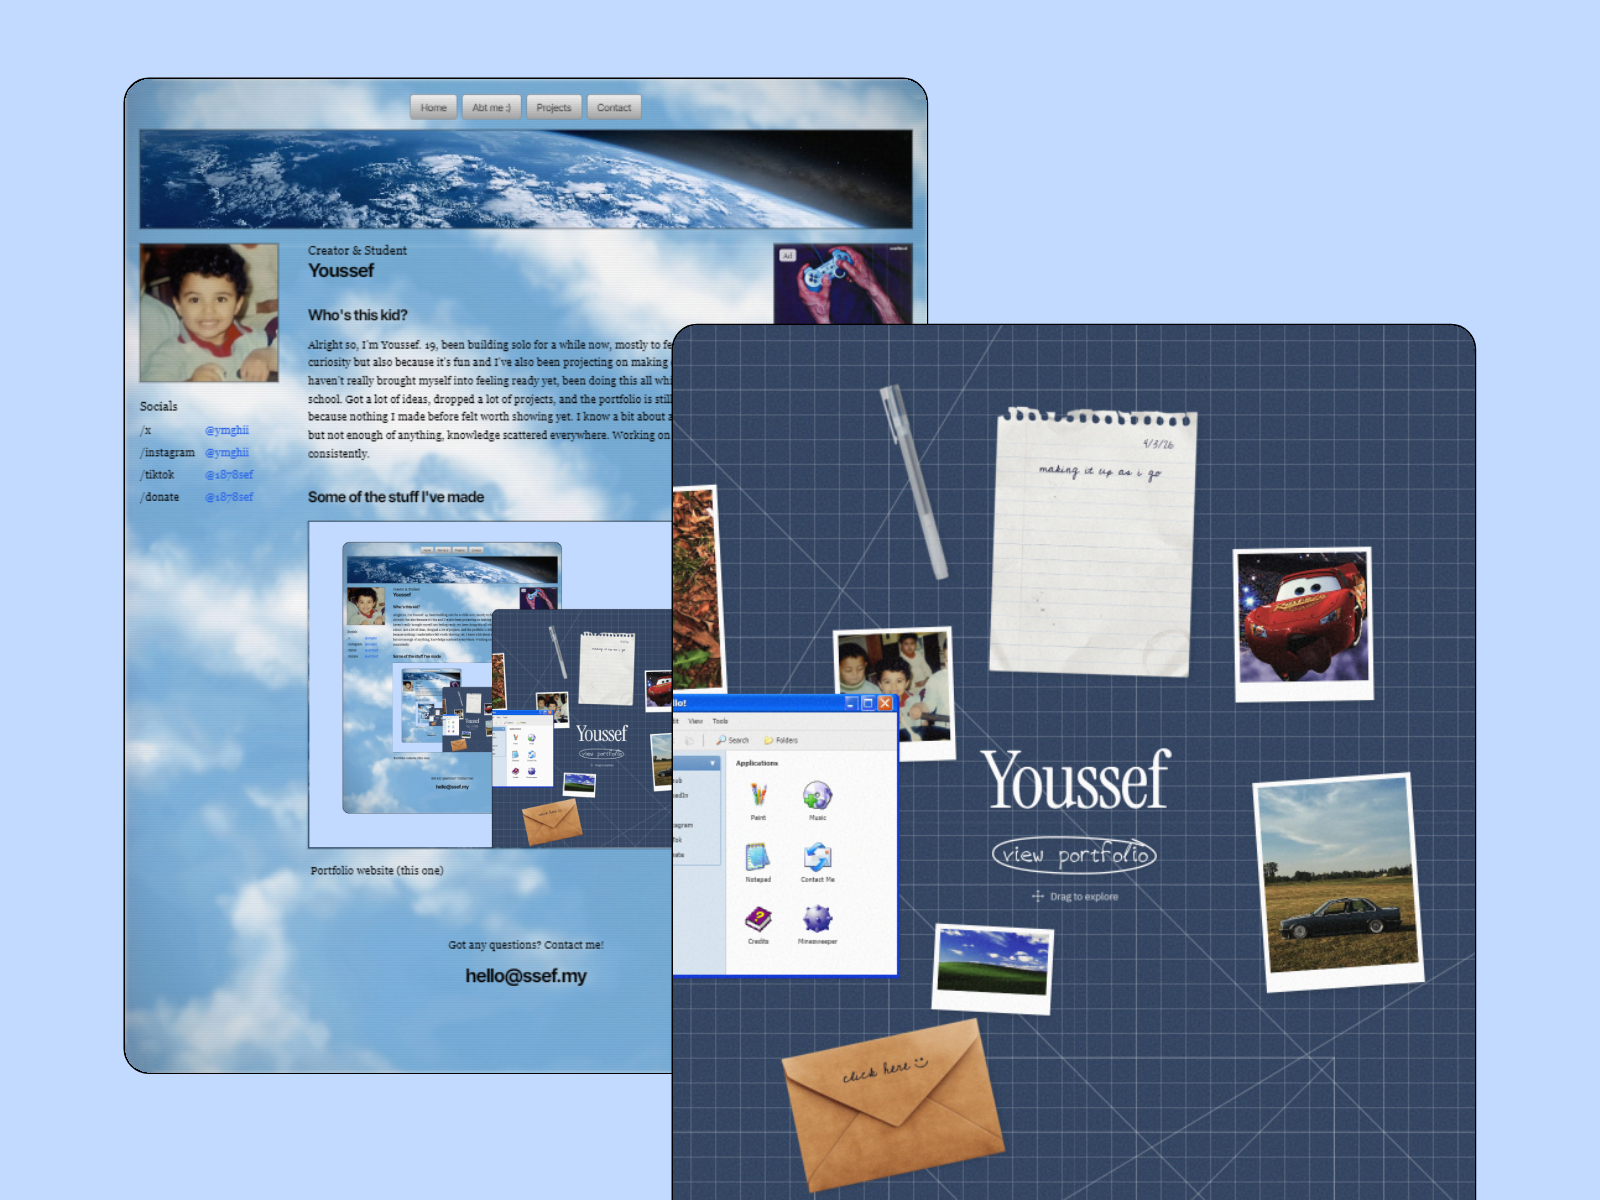Open the View menu
This screenshot has height=1200, width=1600.
point(695,721)
